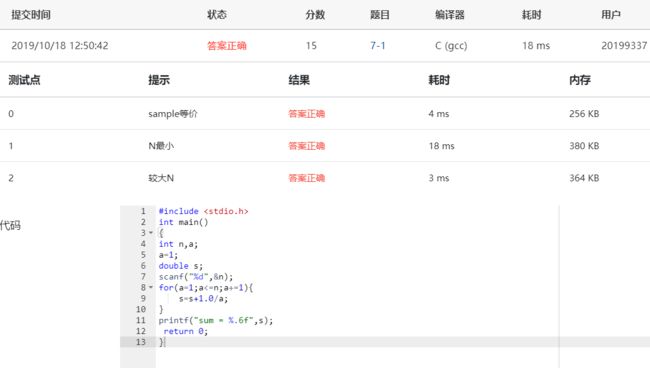Screen dimensions: 650x368
Task: Click the #include <stdio.h> code line
Action: click(203, 211)
